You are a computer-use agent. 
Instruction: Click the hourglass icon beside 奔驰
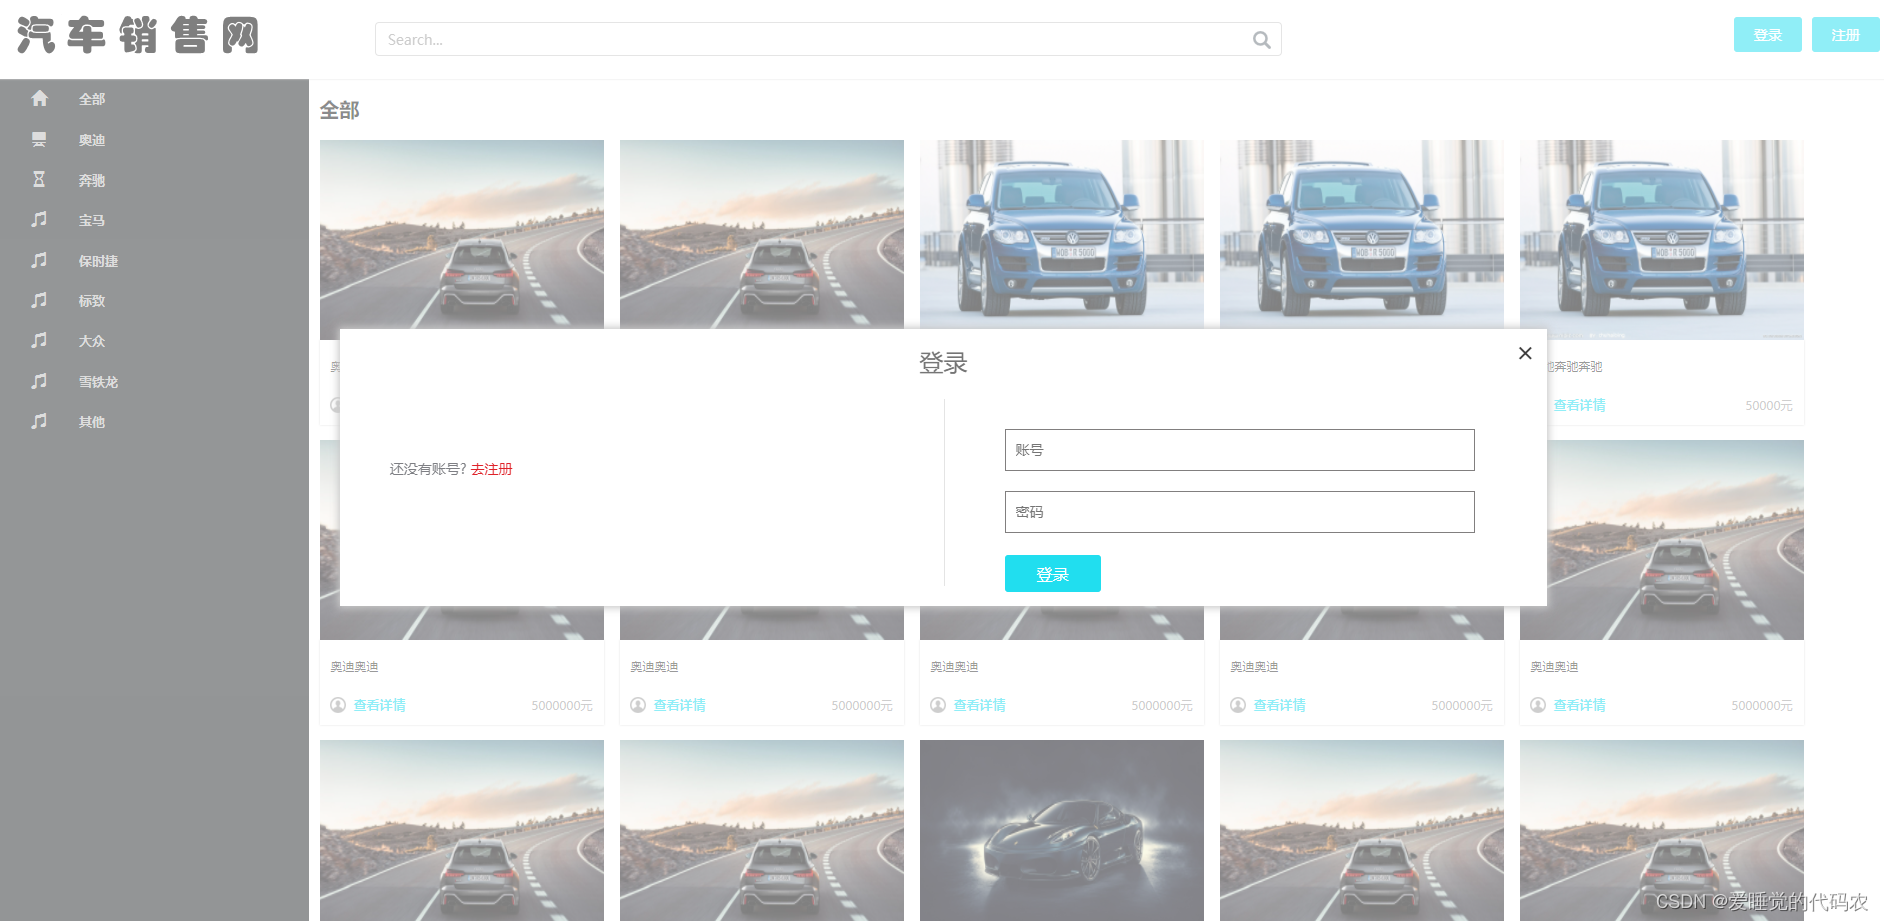pos(39,179)
